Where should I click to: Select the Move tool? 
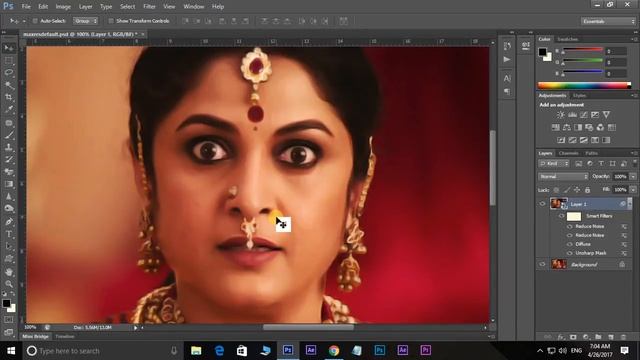pos(9,48)
